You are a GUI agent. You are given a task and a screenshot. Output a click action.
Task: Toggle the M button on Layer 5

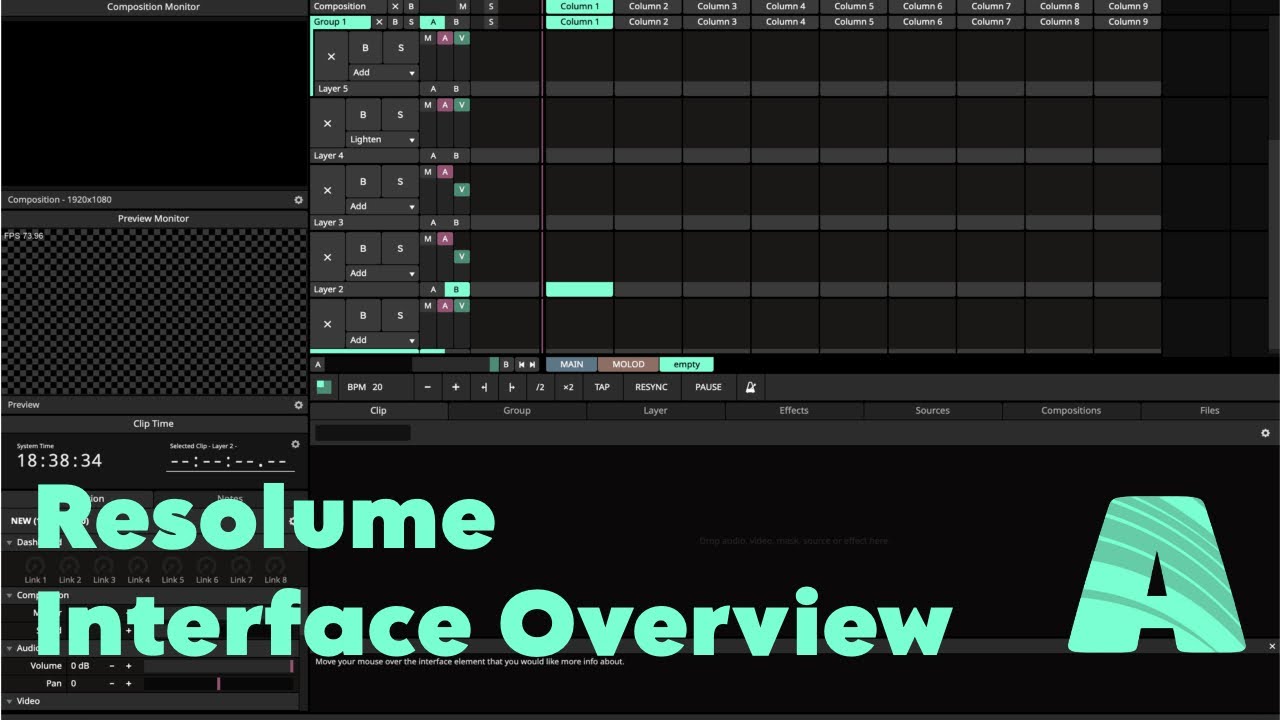coord(428,38)
